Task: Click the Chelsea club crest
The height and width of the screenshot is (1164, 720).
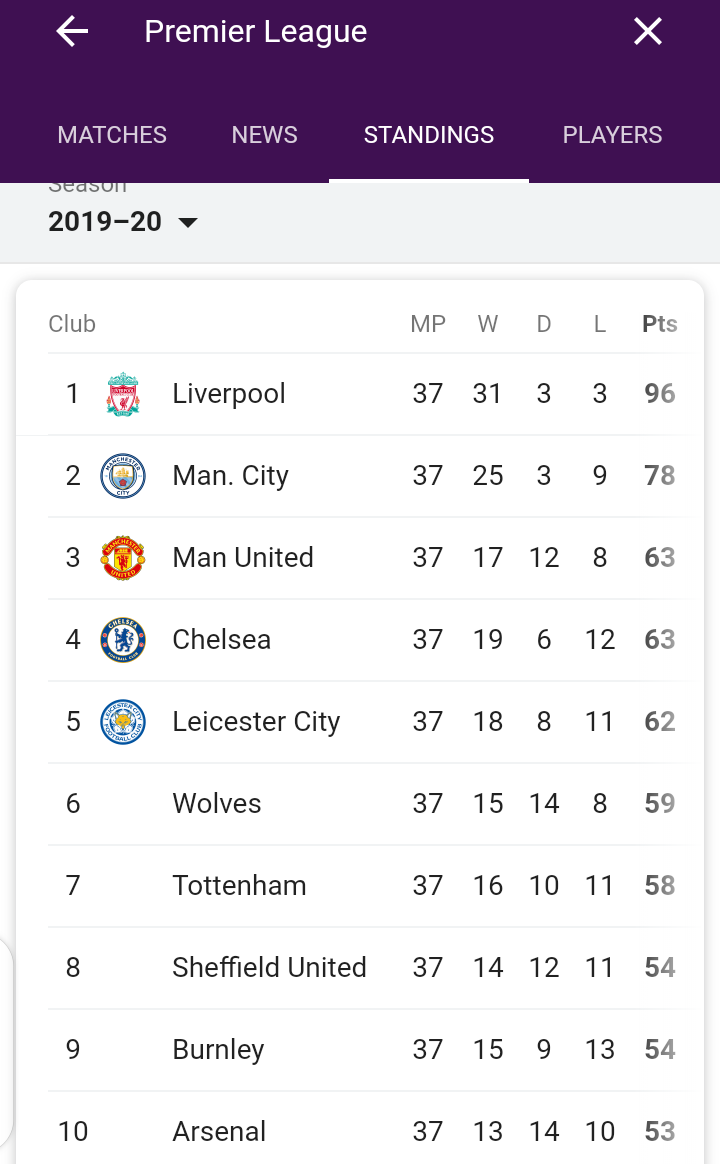Action: coord(123,640)
